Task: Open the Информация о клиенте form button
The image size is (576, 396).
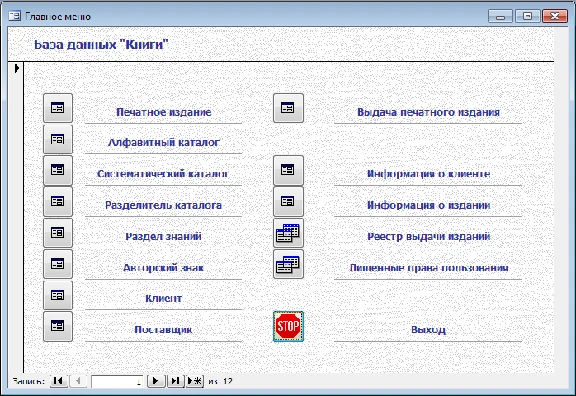Action: pyautogui.click(x=288, y=170)
